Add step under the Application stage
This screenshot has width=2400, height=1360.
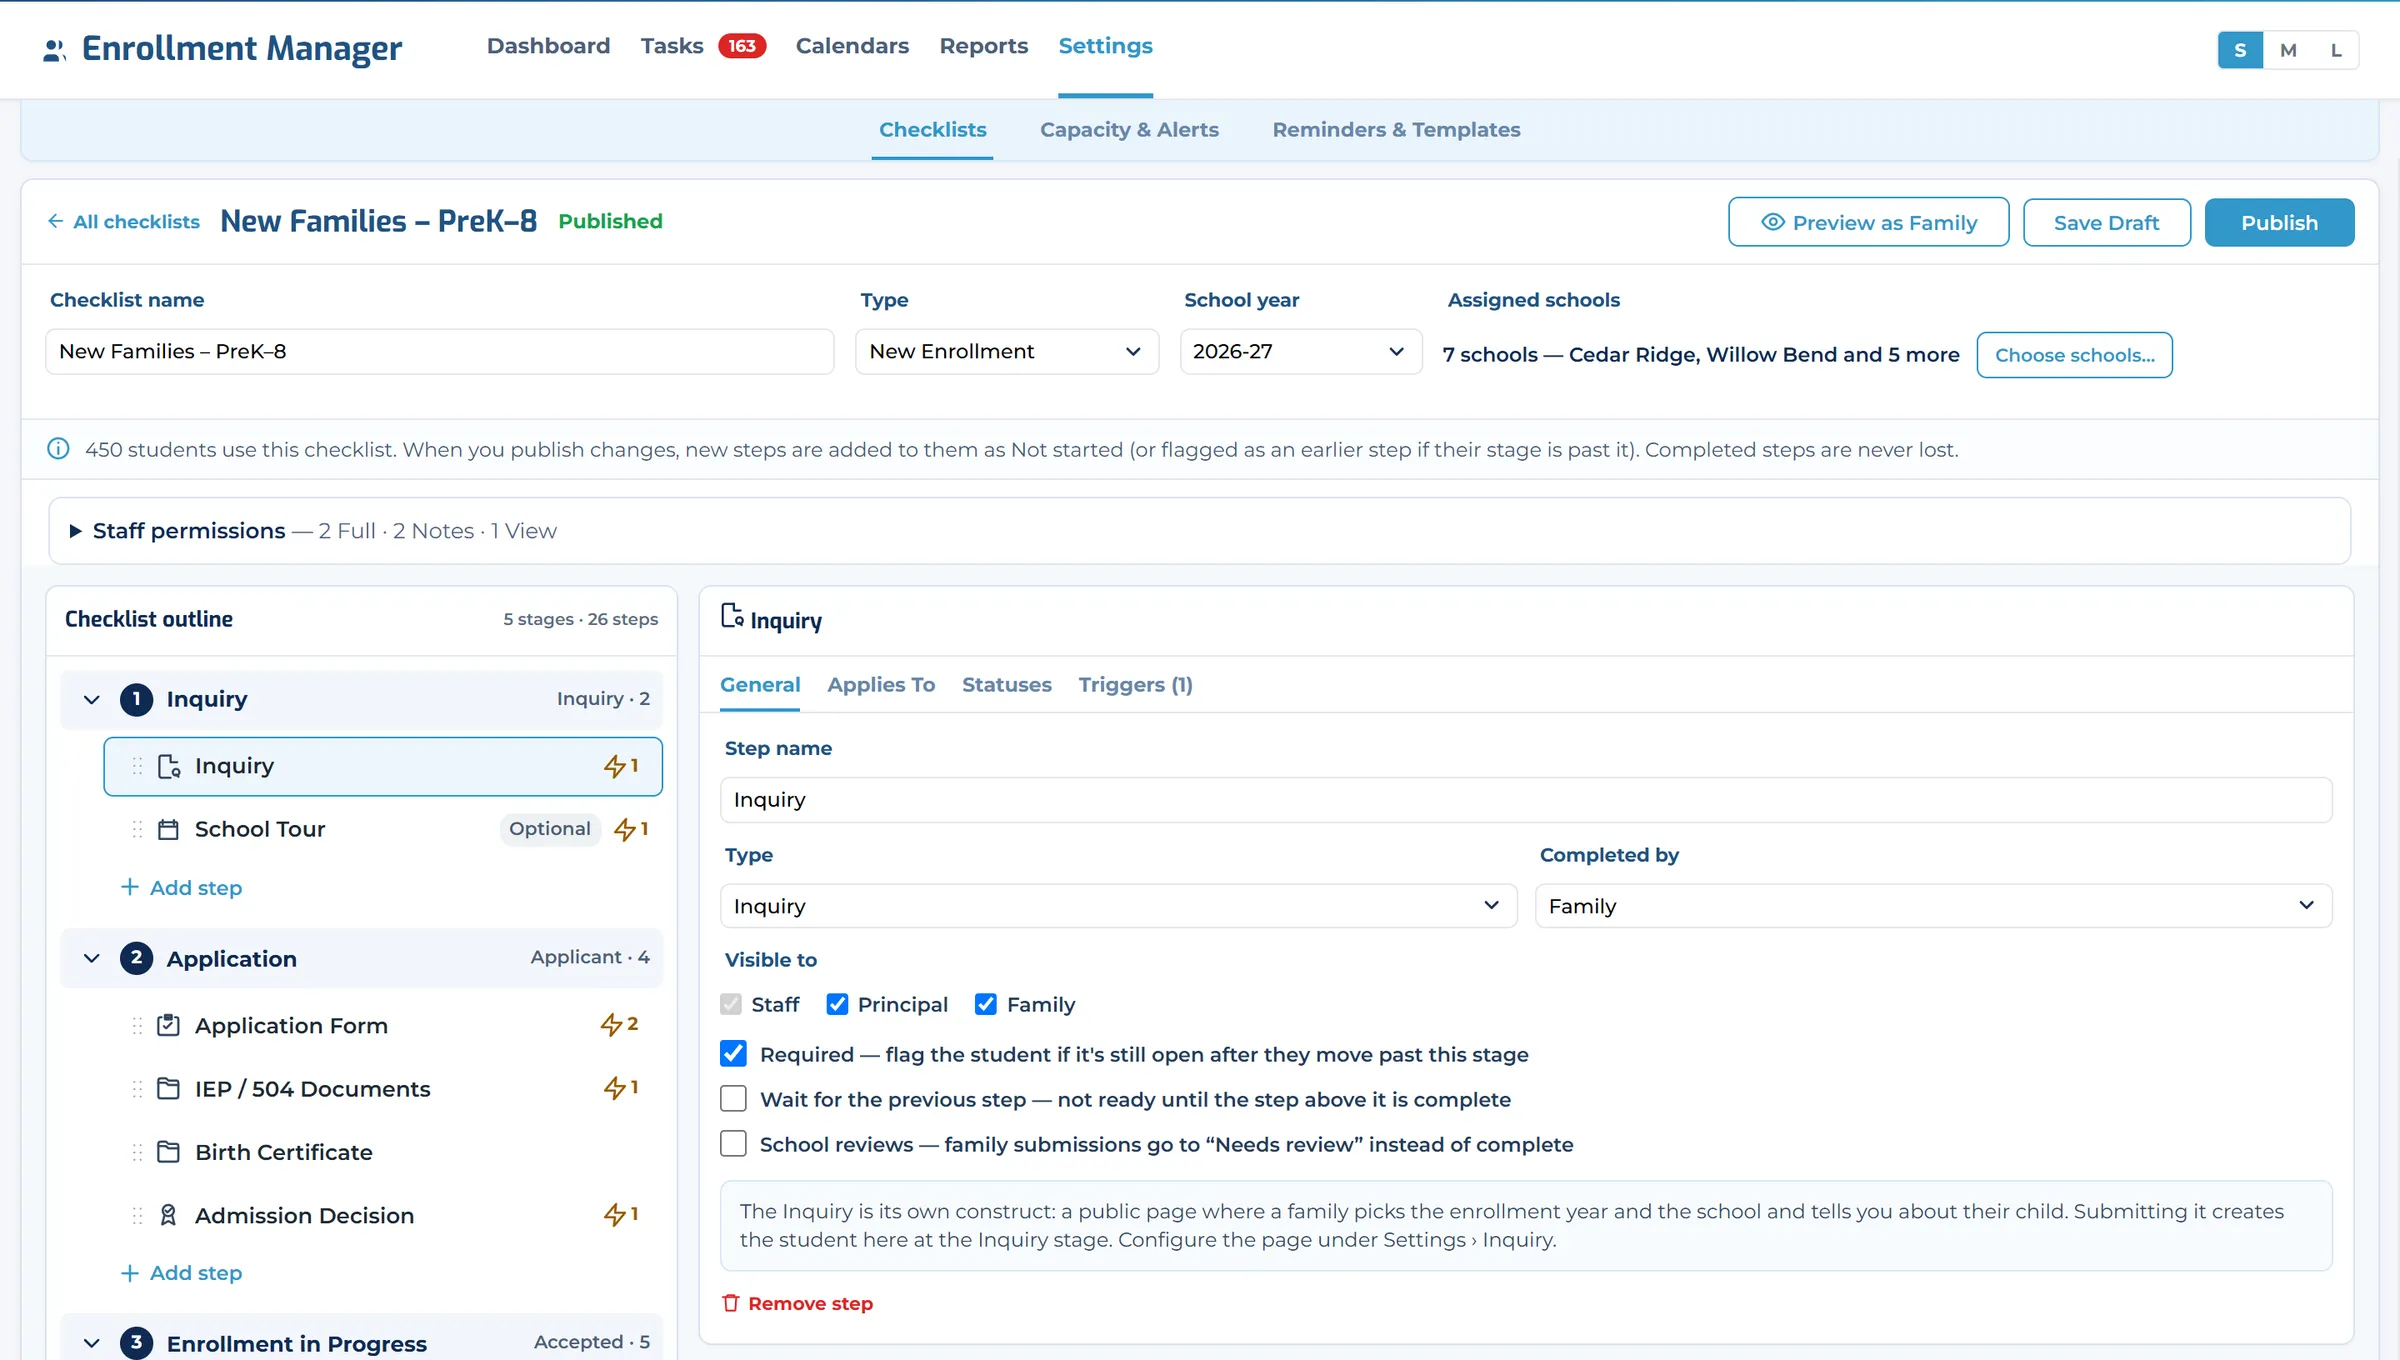pyautogui.click(x=182, y=1273)
